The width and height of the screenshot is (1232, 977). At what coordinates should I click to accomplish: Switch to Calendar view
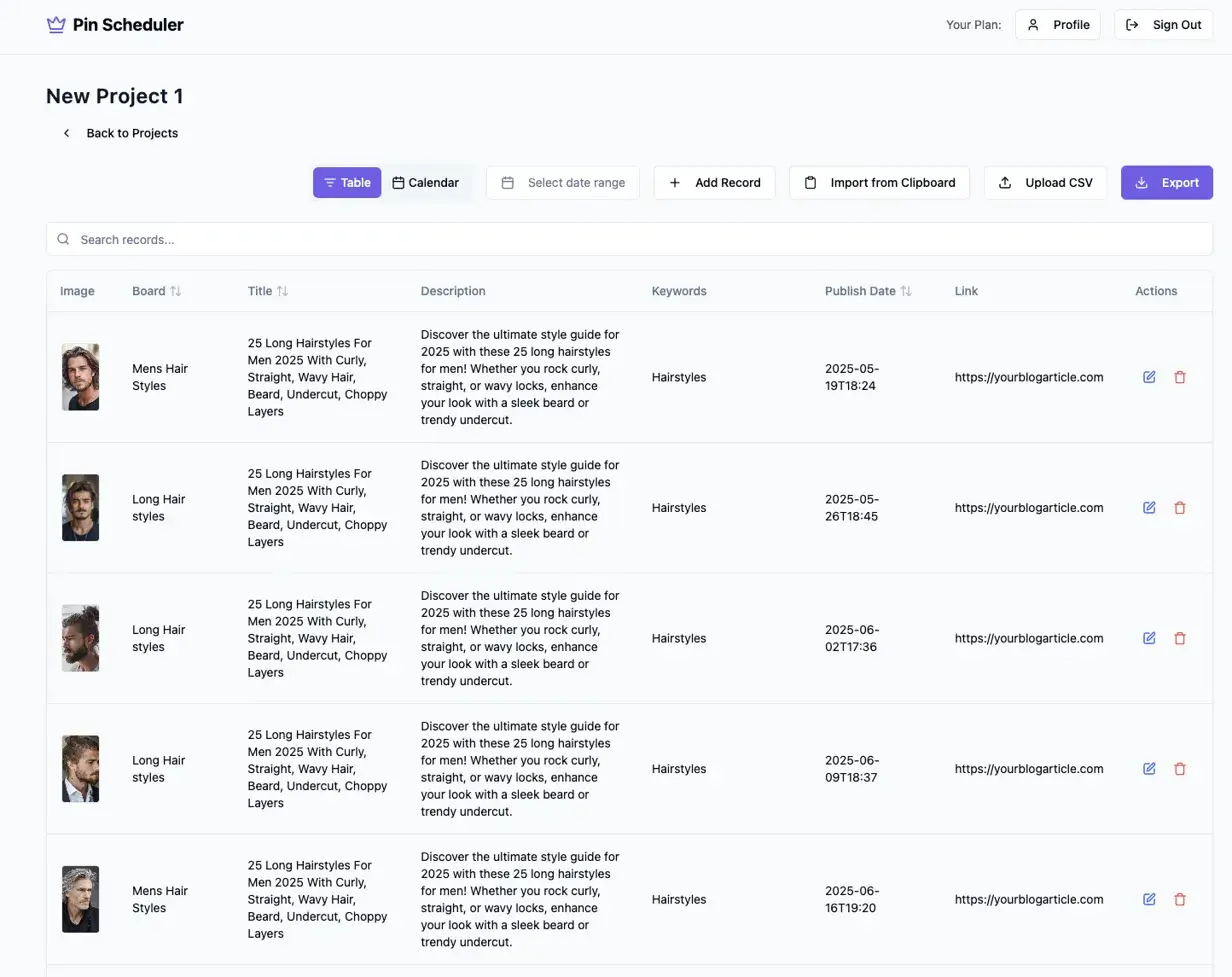425,183
